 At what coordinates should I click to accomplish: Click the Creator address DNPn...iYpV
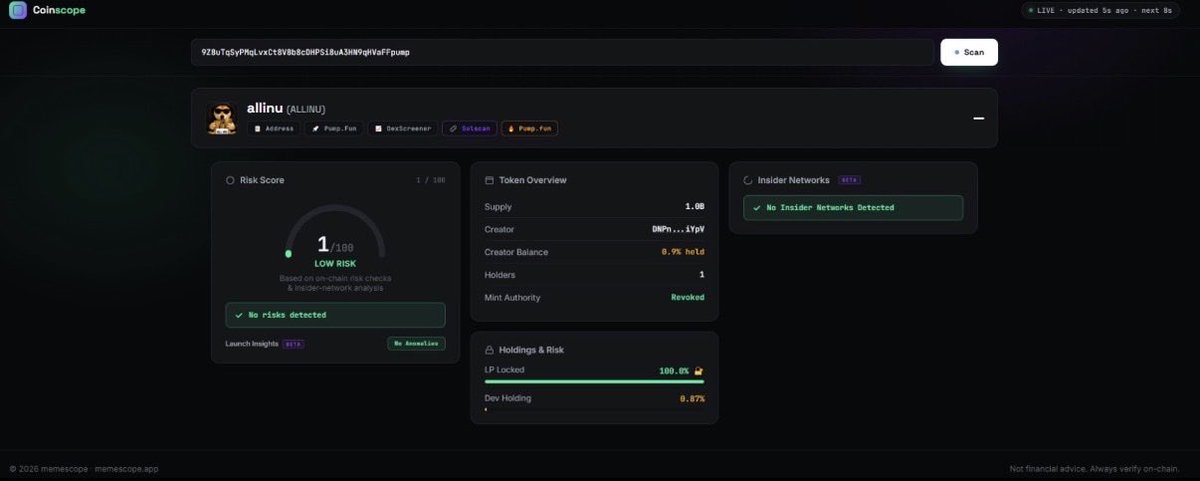(678, 229)
